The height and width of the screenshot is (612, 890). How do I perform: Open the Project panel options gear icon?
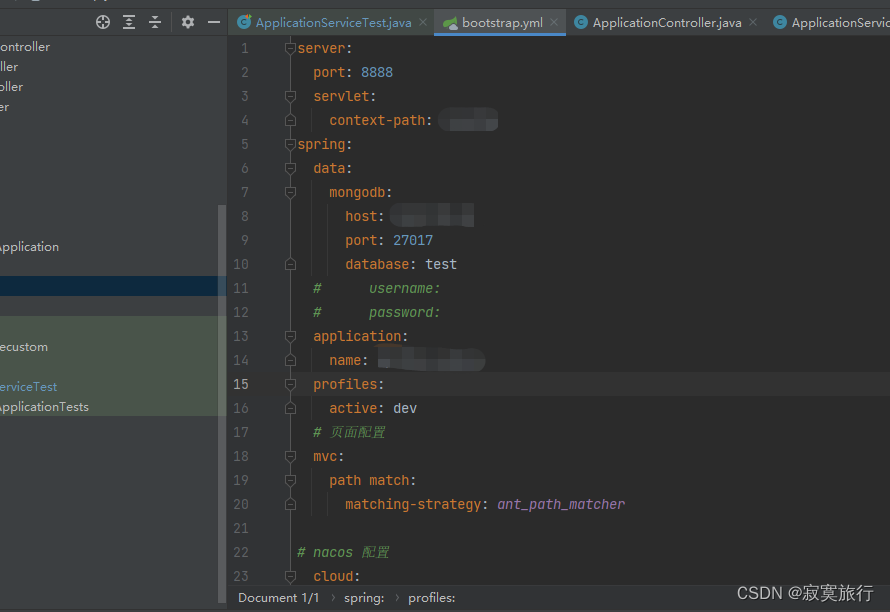coord(187,21)
